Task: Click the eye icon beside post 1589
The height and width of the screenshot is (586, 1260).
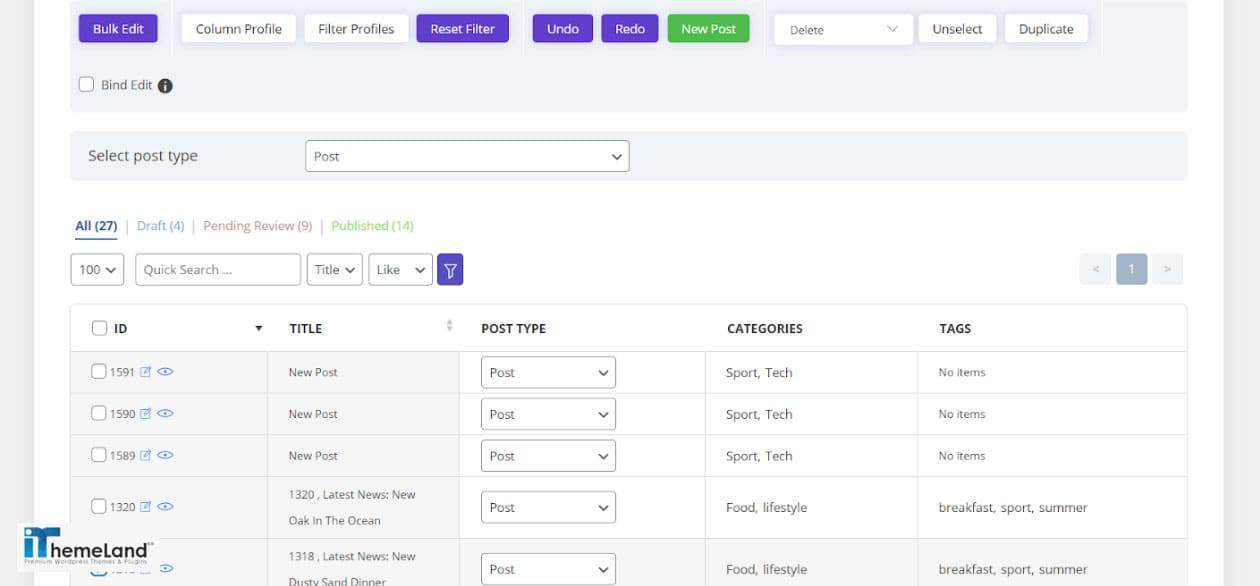Action: coord(164,455)
